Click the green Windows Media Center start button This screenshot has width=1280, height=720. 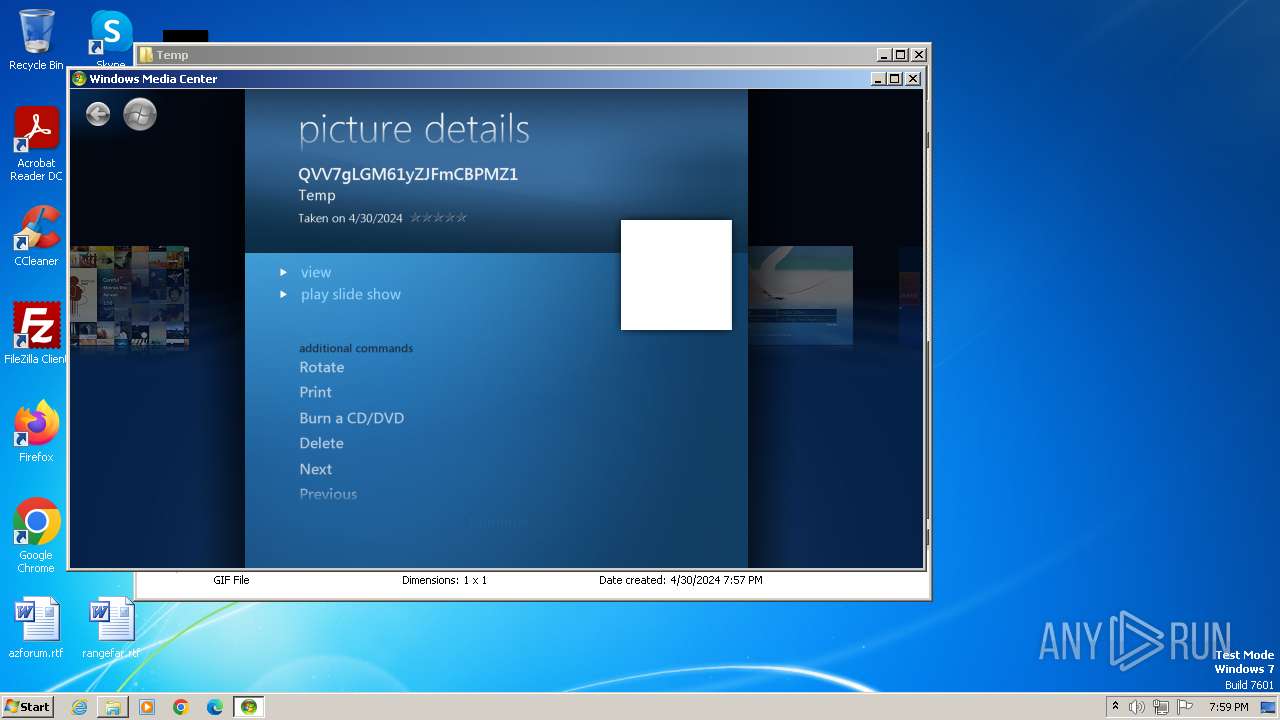[x=140, y=114]
